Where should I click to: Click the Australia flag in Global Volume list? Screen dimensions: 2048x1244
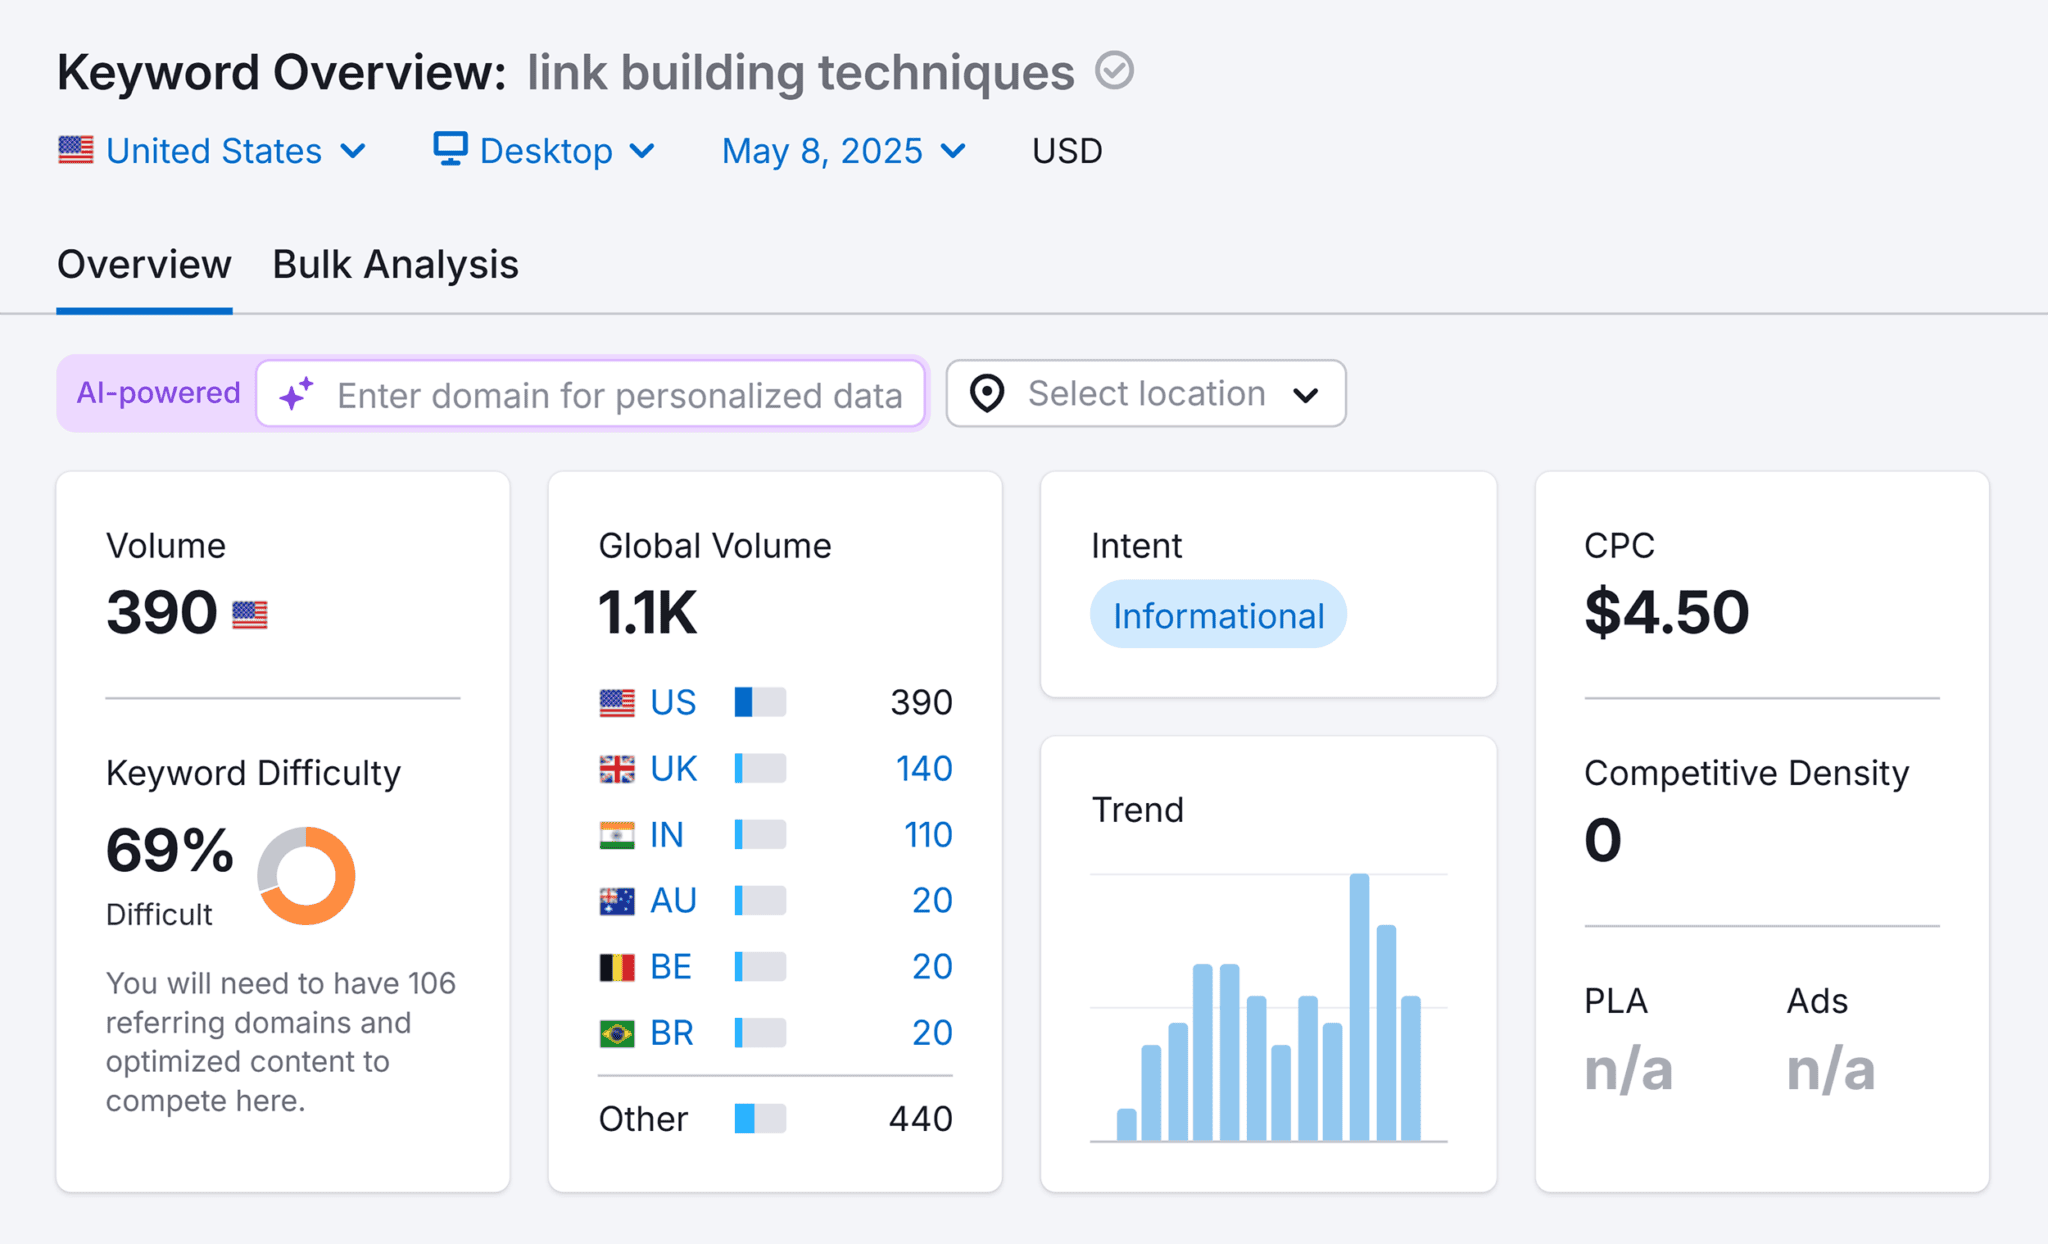[617, 900]
